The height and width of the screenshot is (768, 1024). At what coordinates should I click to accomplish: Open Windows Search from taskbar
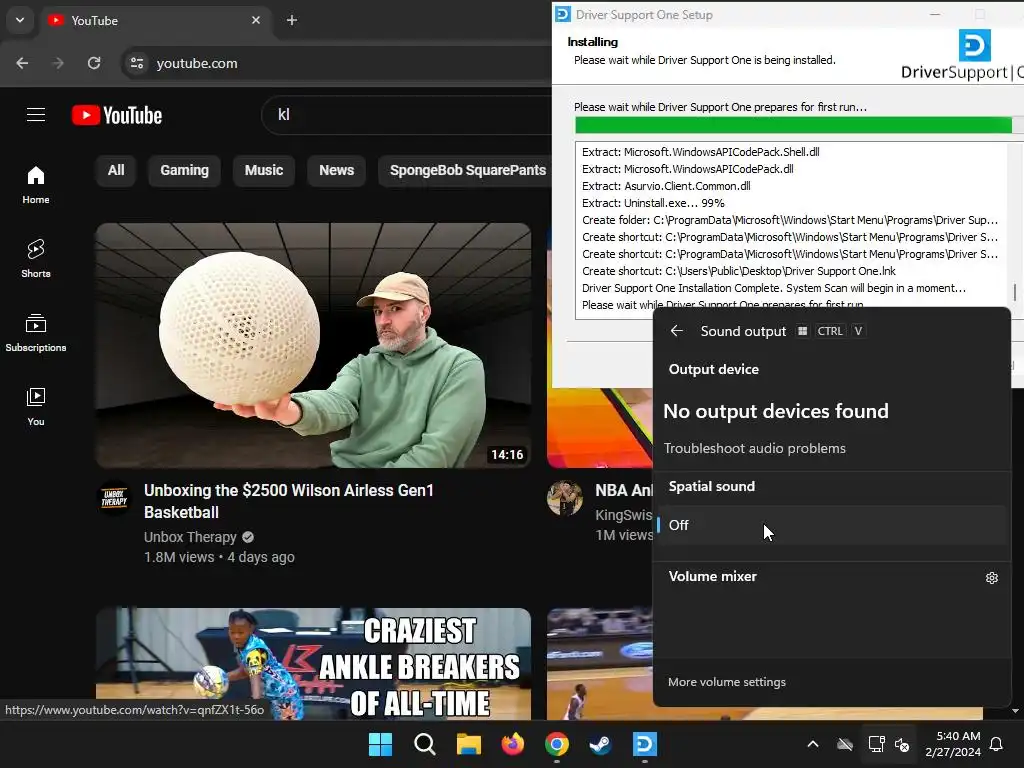(424, 744)
